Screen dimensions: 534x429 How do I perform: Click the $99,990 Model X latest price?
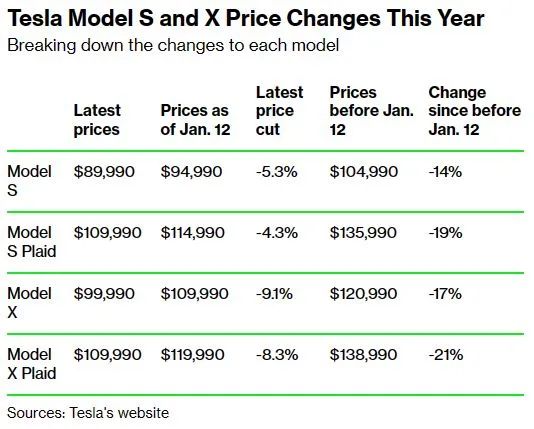[x=104, y=293]
